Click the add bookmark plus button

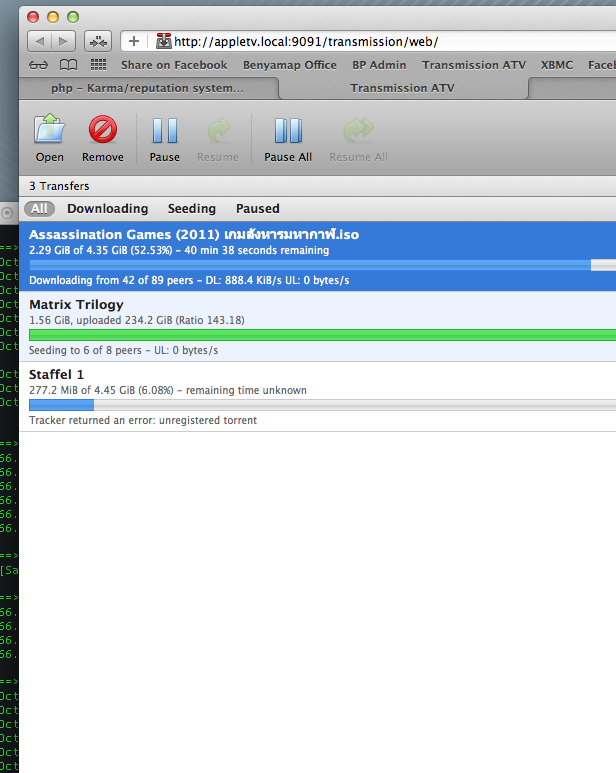(133, 41)
